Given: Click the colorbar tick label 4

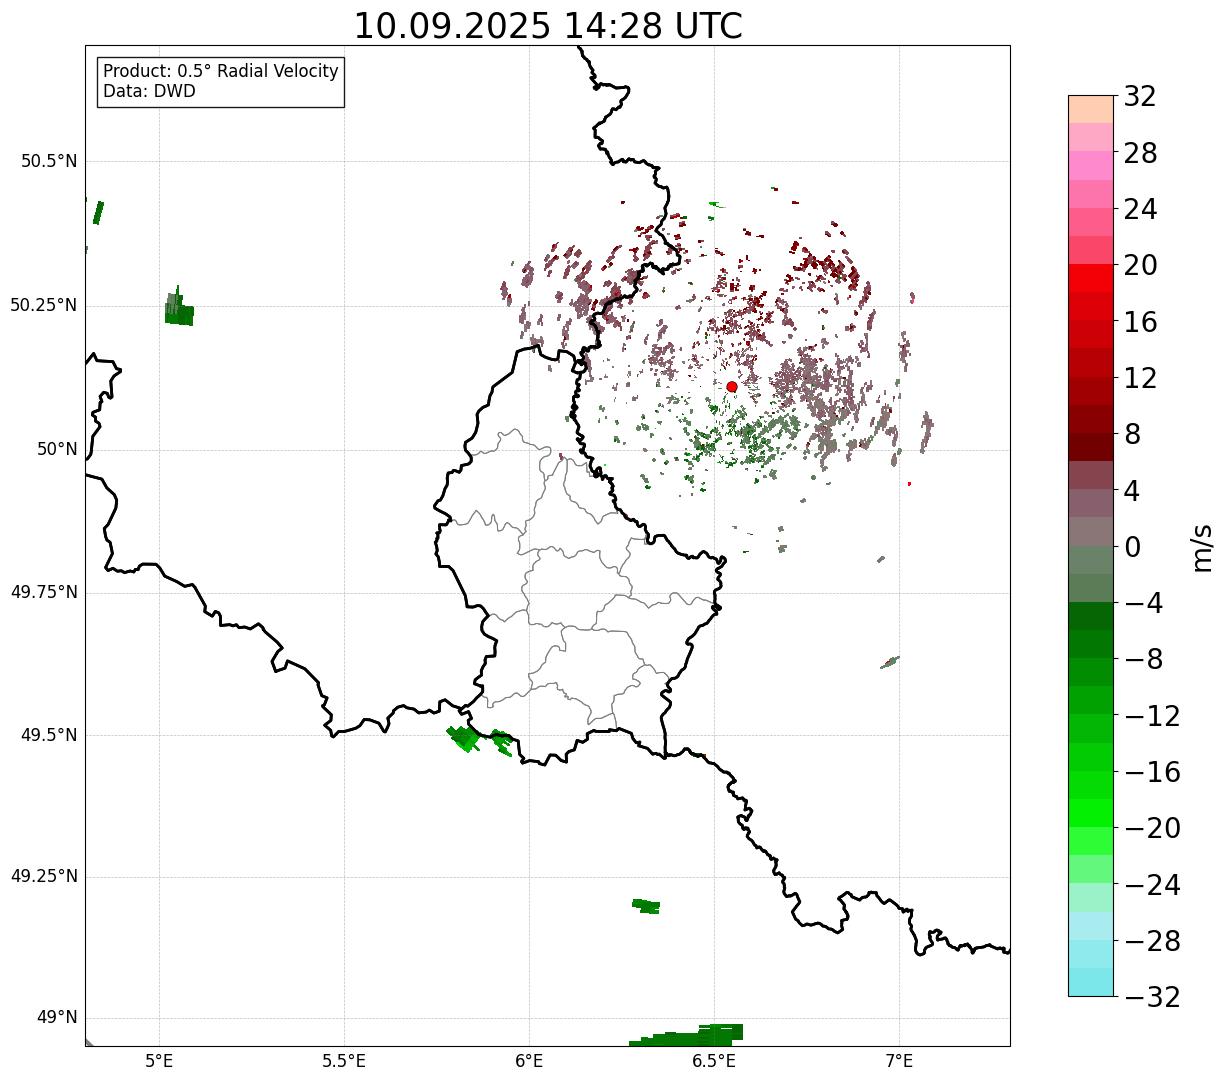Looking at the screenshot, I should [1132, 491].
